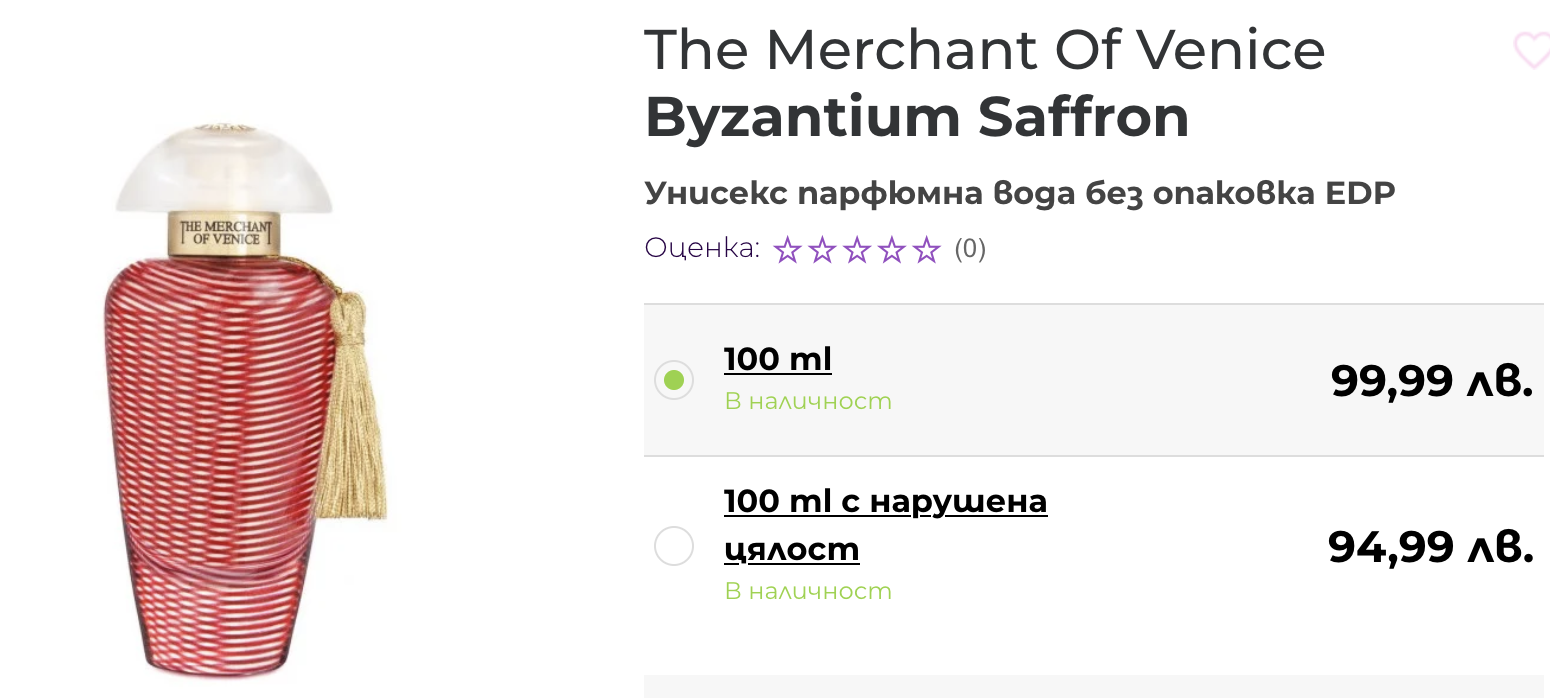
Task: Click the 94,99 лв. price
Action: pyautogui.click(x=1430, y=546)
